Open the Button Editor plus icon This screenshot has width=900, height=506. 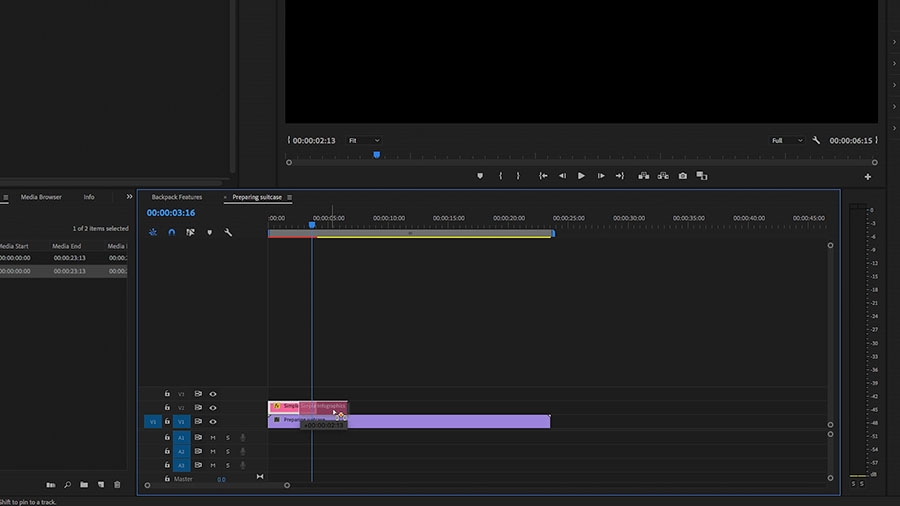pyautogui.click(x=867, y=177)
